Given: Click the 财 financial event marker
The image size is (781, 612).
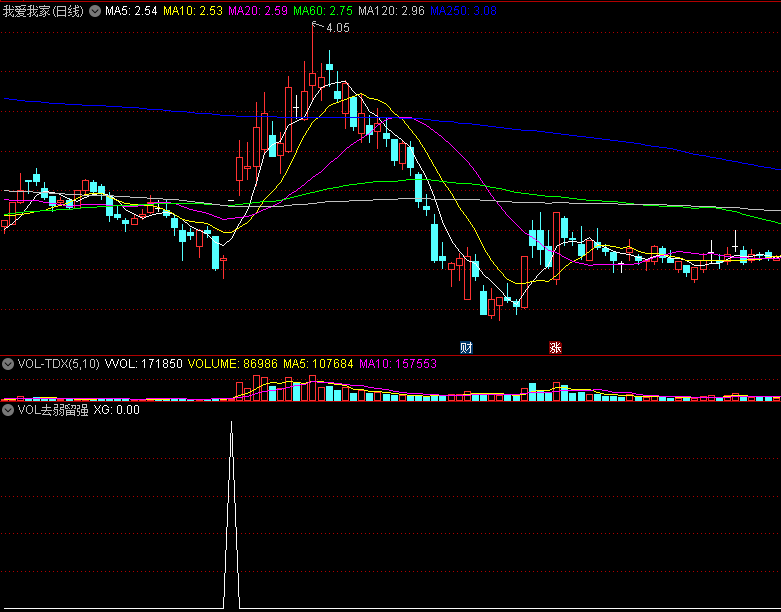Looking at the screenshot, I should coord(466,347).
